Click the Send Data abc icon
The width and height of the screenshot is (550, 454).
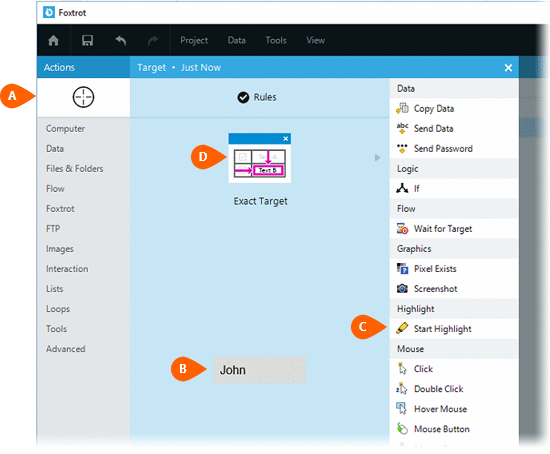(402, 128)
